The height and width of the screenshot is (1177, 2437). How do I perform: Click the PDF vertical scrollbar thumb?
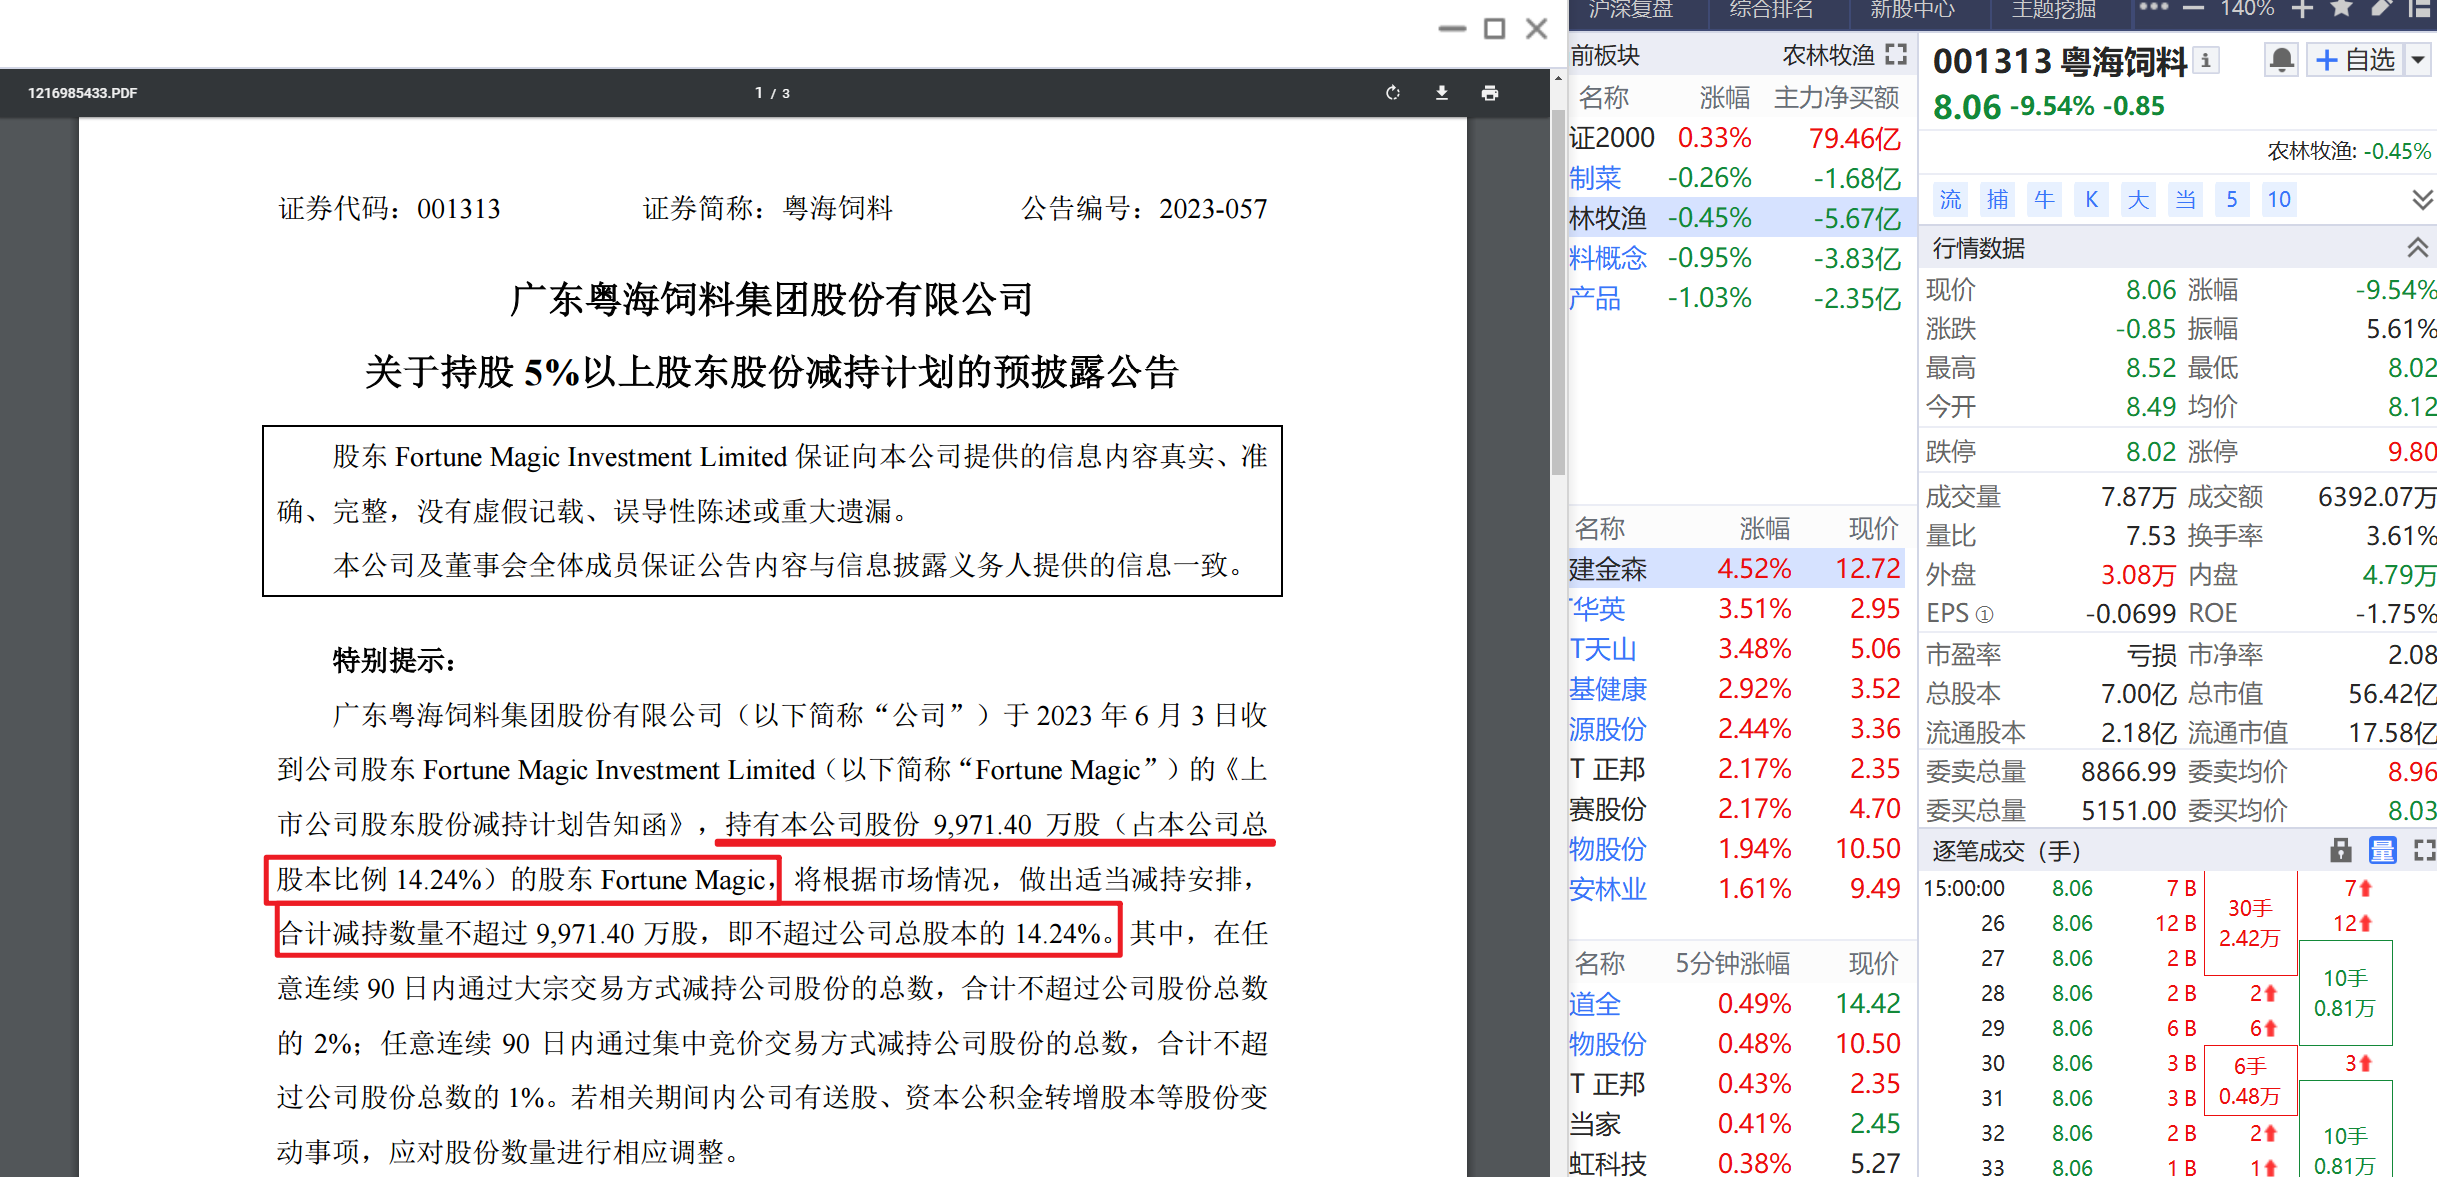pos(1558,290)
